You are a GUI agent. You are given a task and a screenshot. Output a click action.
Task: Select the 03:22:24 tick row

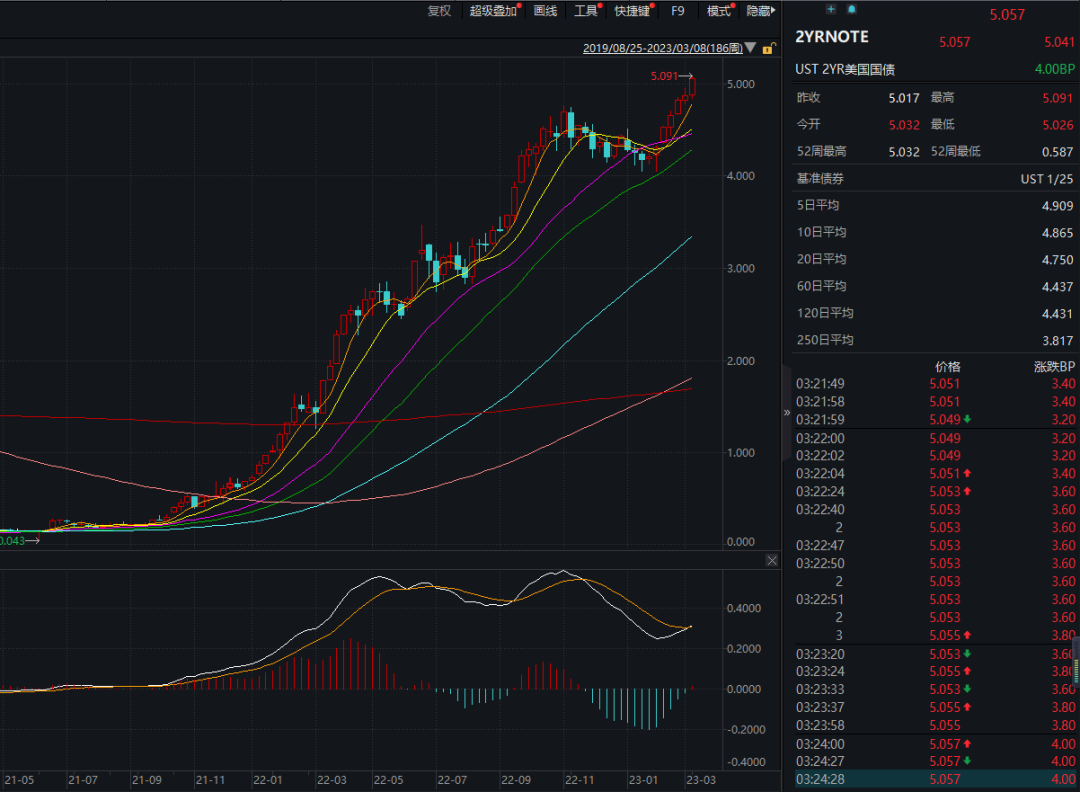(935, 491)
